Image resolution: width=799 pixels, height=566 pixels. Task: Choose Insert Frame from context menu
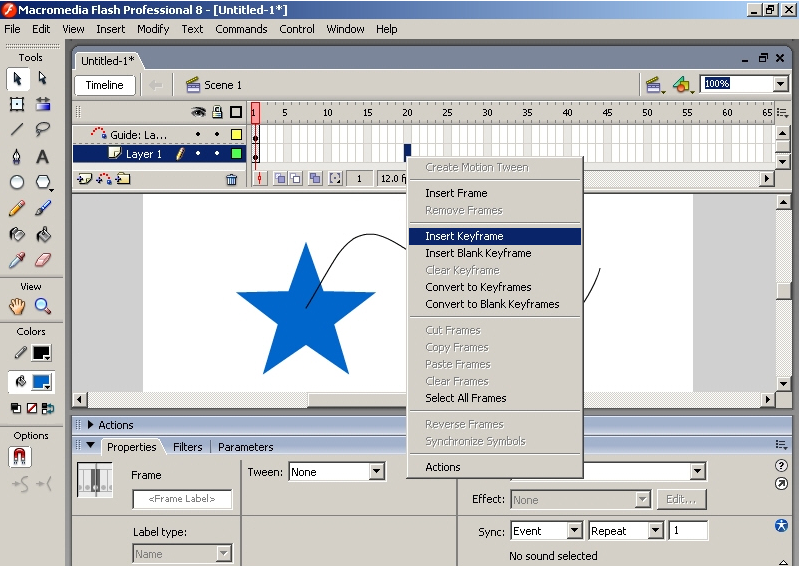(x=495, y=193)
